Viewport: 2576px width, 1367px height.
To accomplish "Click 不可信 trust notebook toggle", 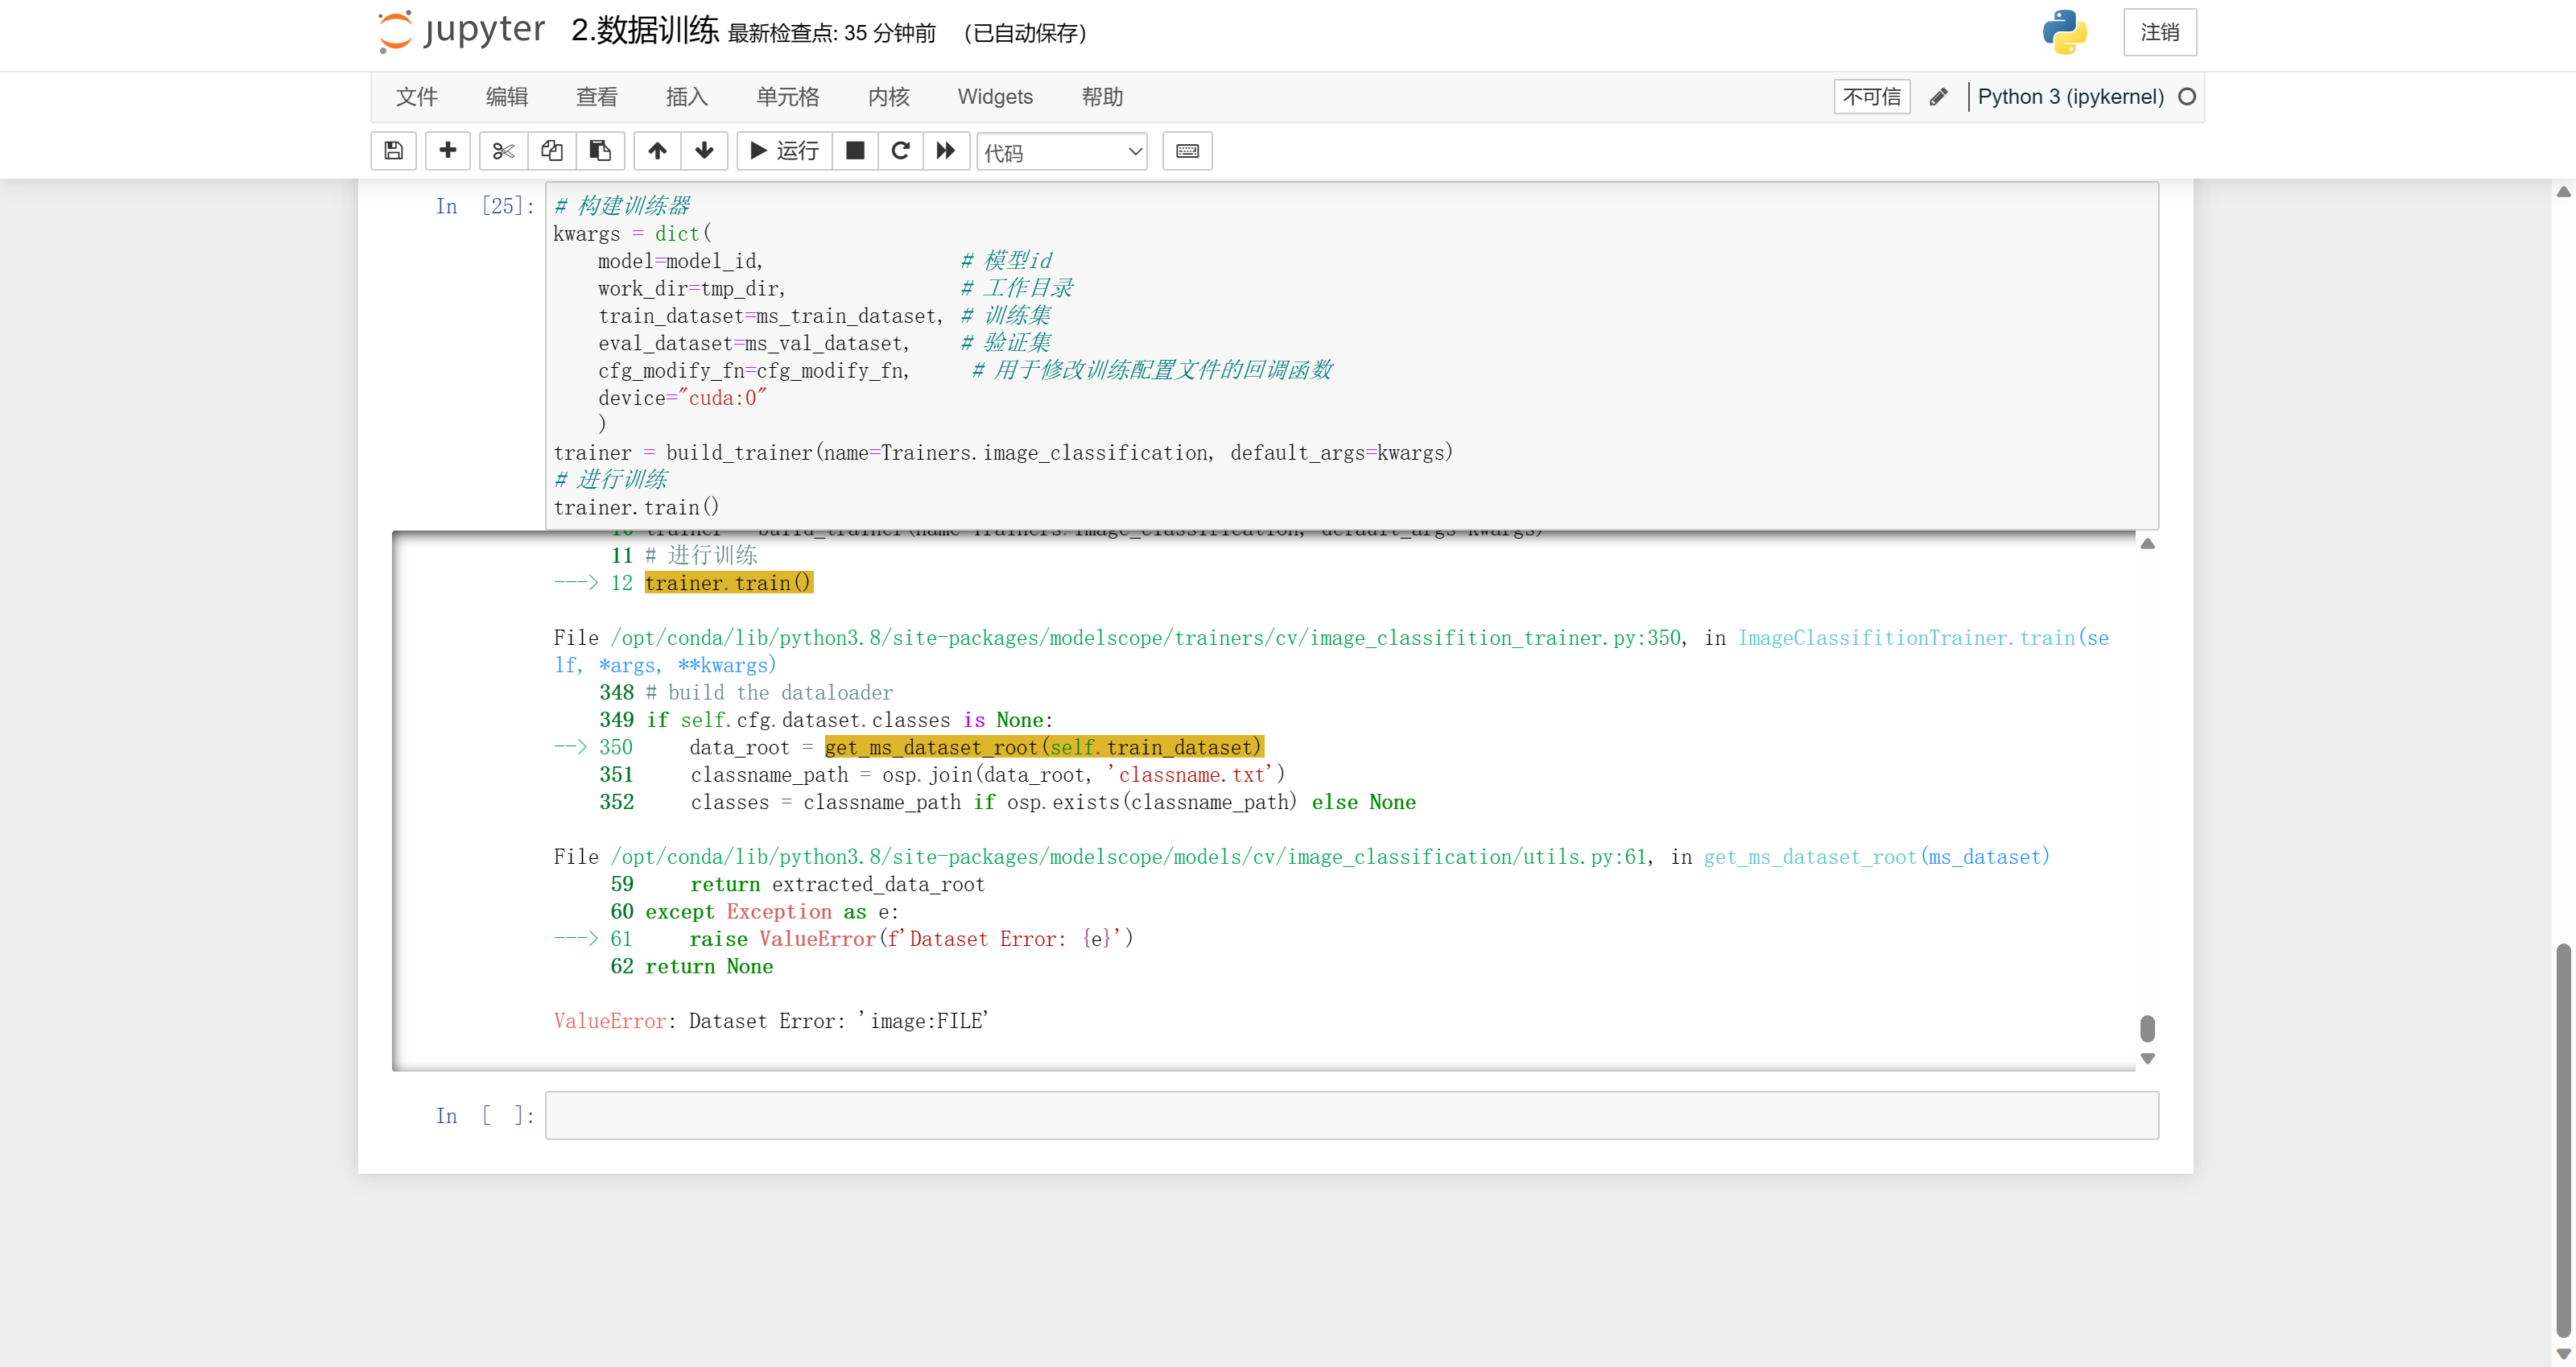I will tap(1869, 97).
